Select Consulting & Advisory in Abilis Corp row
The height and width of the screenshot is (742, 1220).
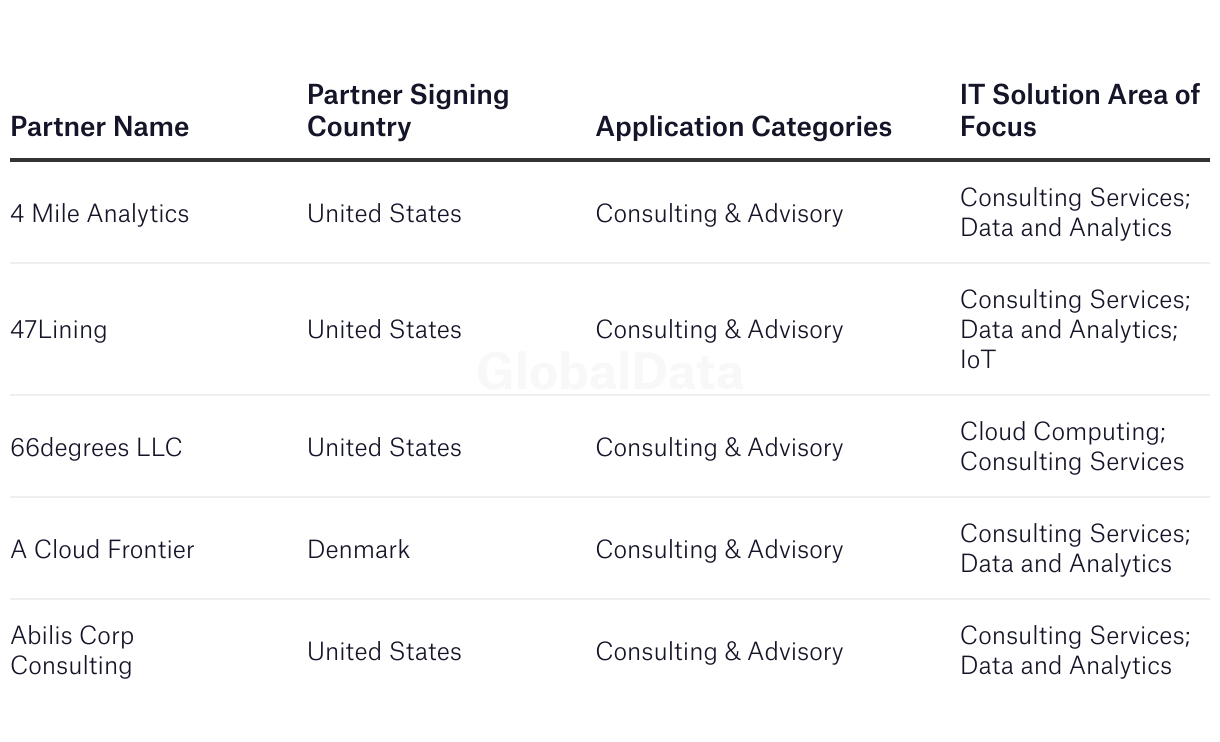point(719,652)
